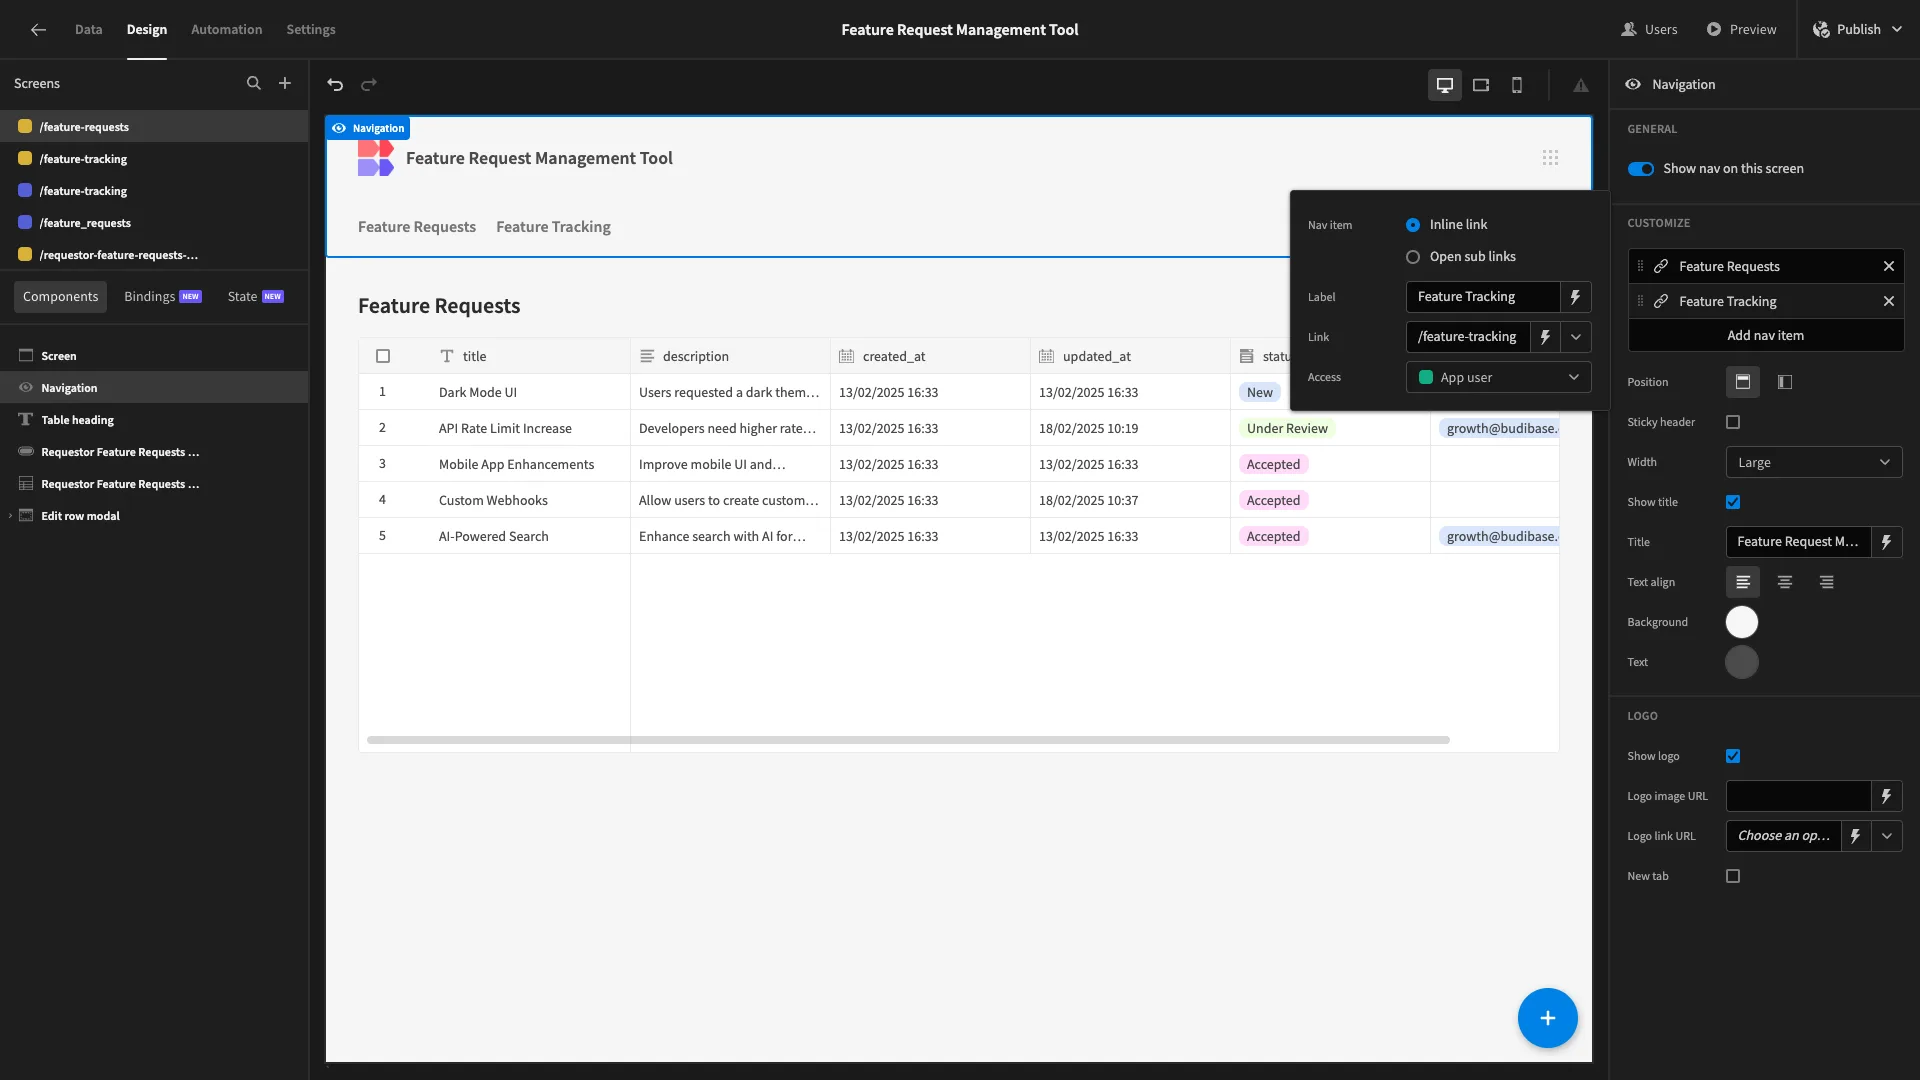1920x1080 pixels.
Task: Uncheck Show logo checkbox
Action: tap(1733, 756)
